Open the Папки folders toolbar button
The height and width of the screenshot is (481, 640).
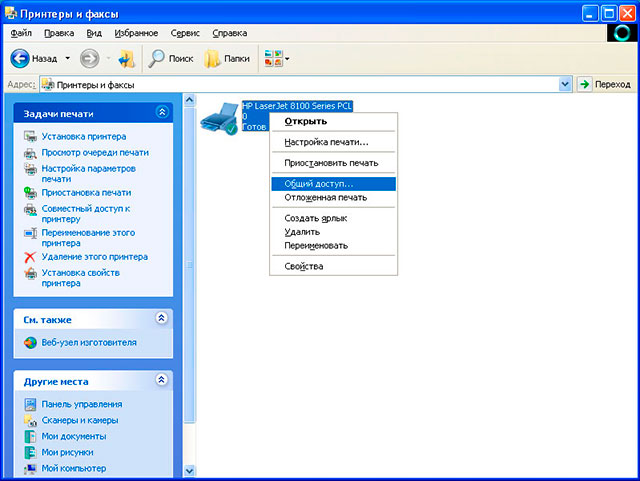click(227, 59)
